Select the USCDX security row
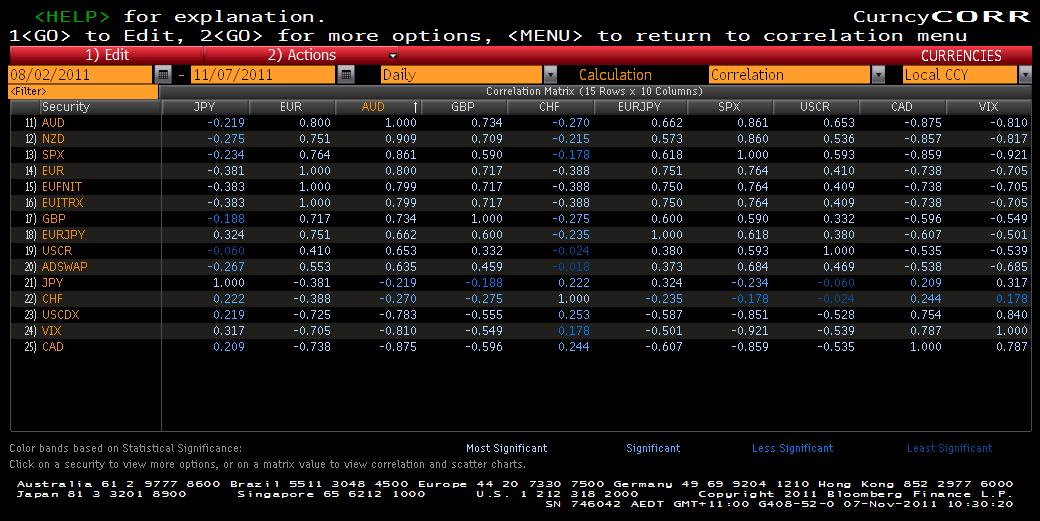The height and width of the screenshot is (521, 1040). pyautogui.click(x=62, y=315)
